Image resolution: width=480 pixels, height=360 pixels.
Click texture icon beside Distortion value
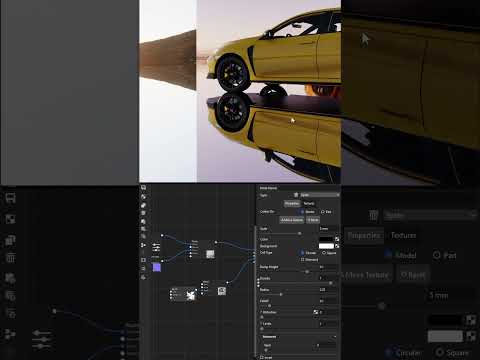click(x=315, y=312)
